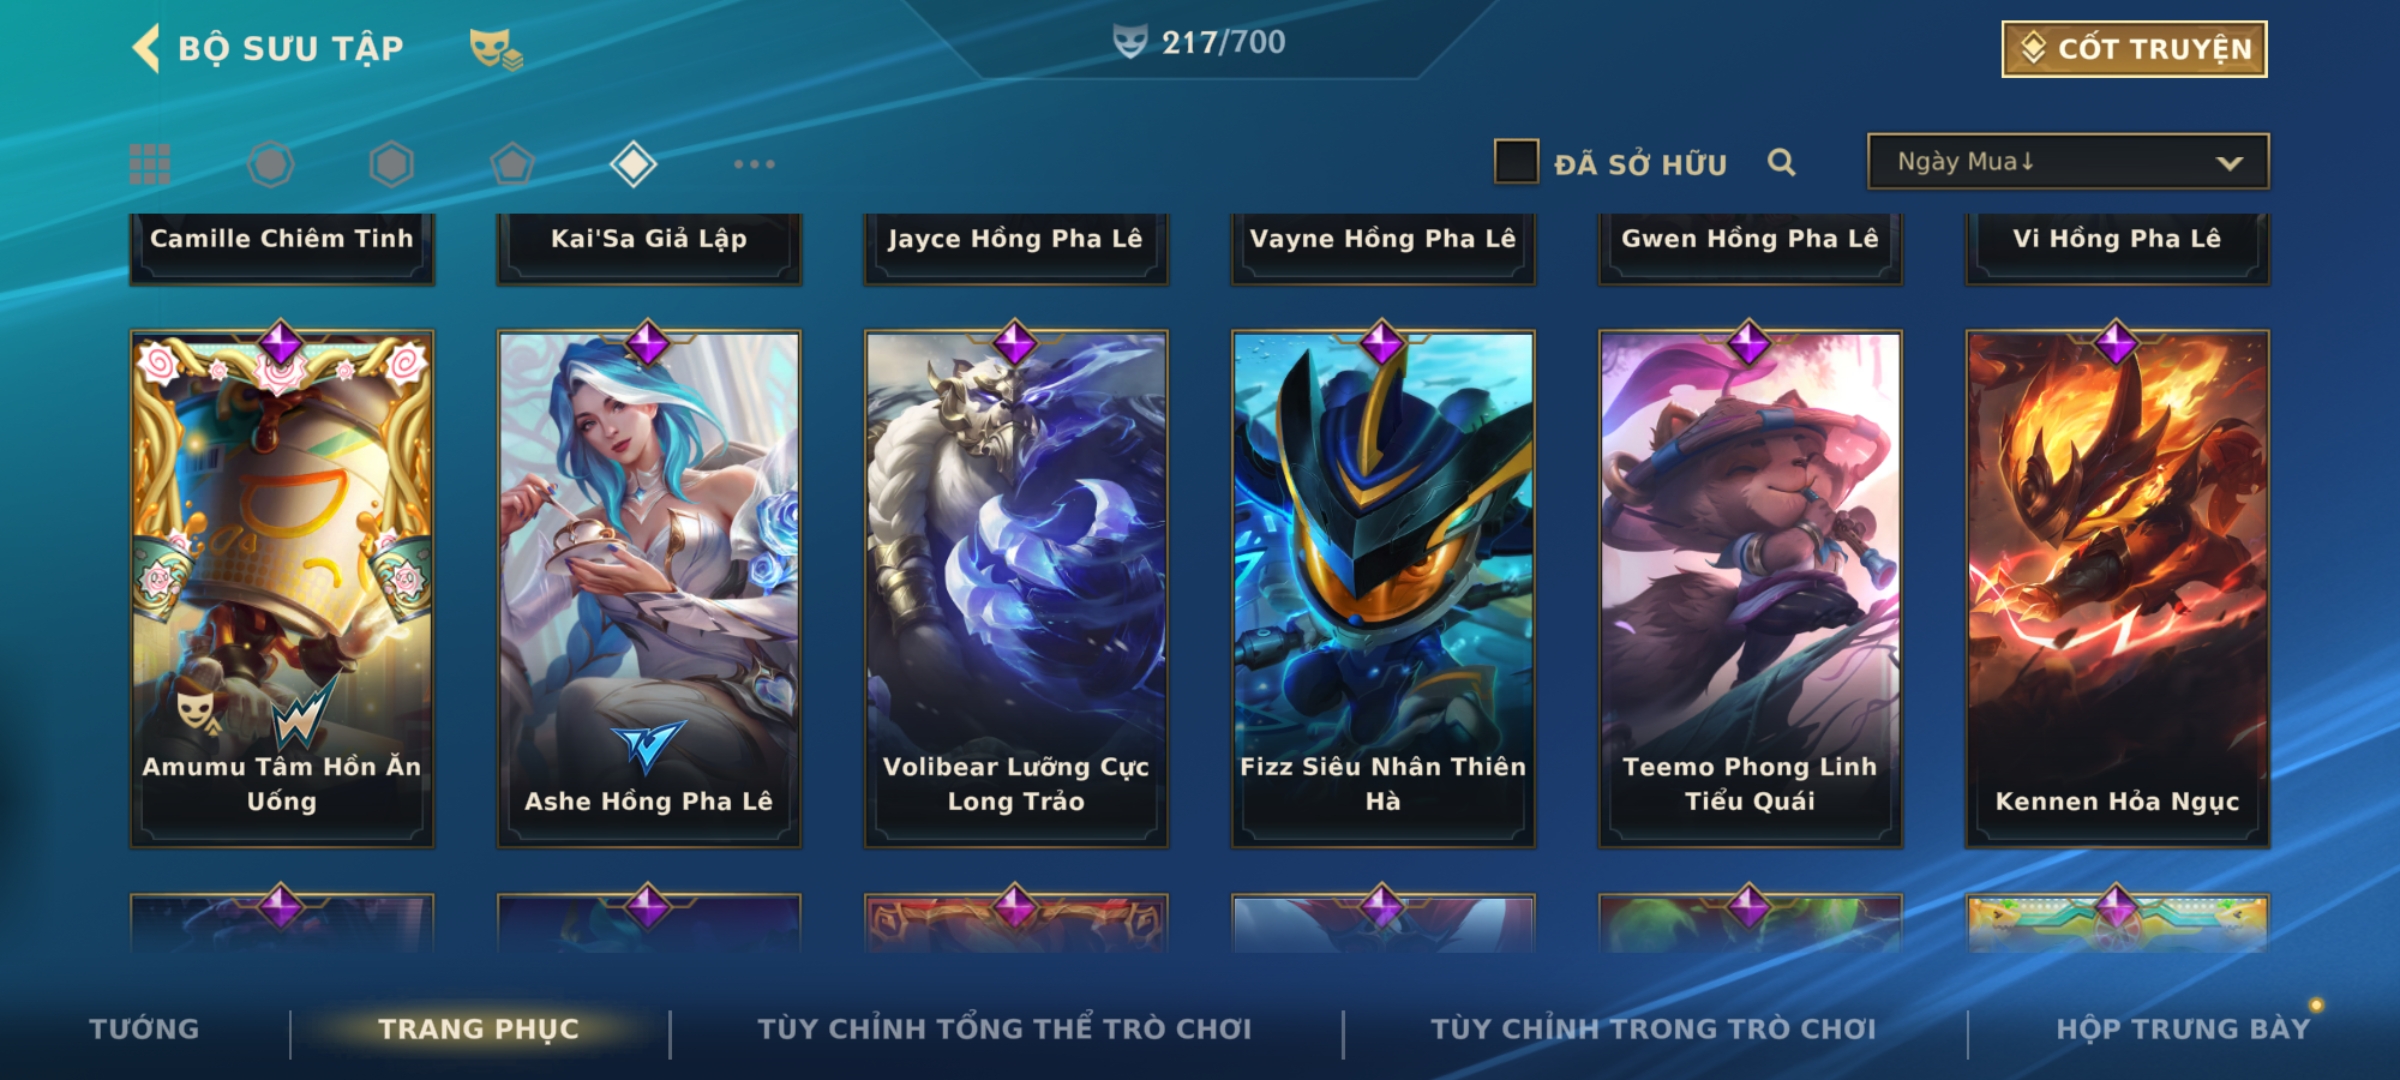This screenshot has height=1080, width=2400.
Task: Expand the Ngày Mua sort dropdown
Action: [2068, 161]
